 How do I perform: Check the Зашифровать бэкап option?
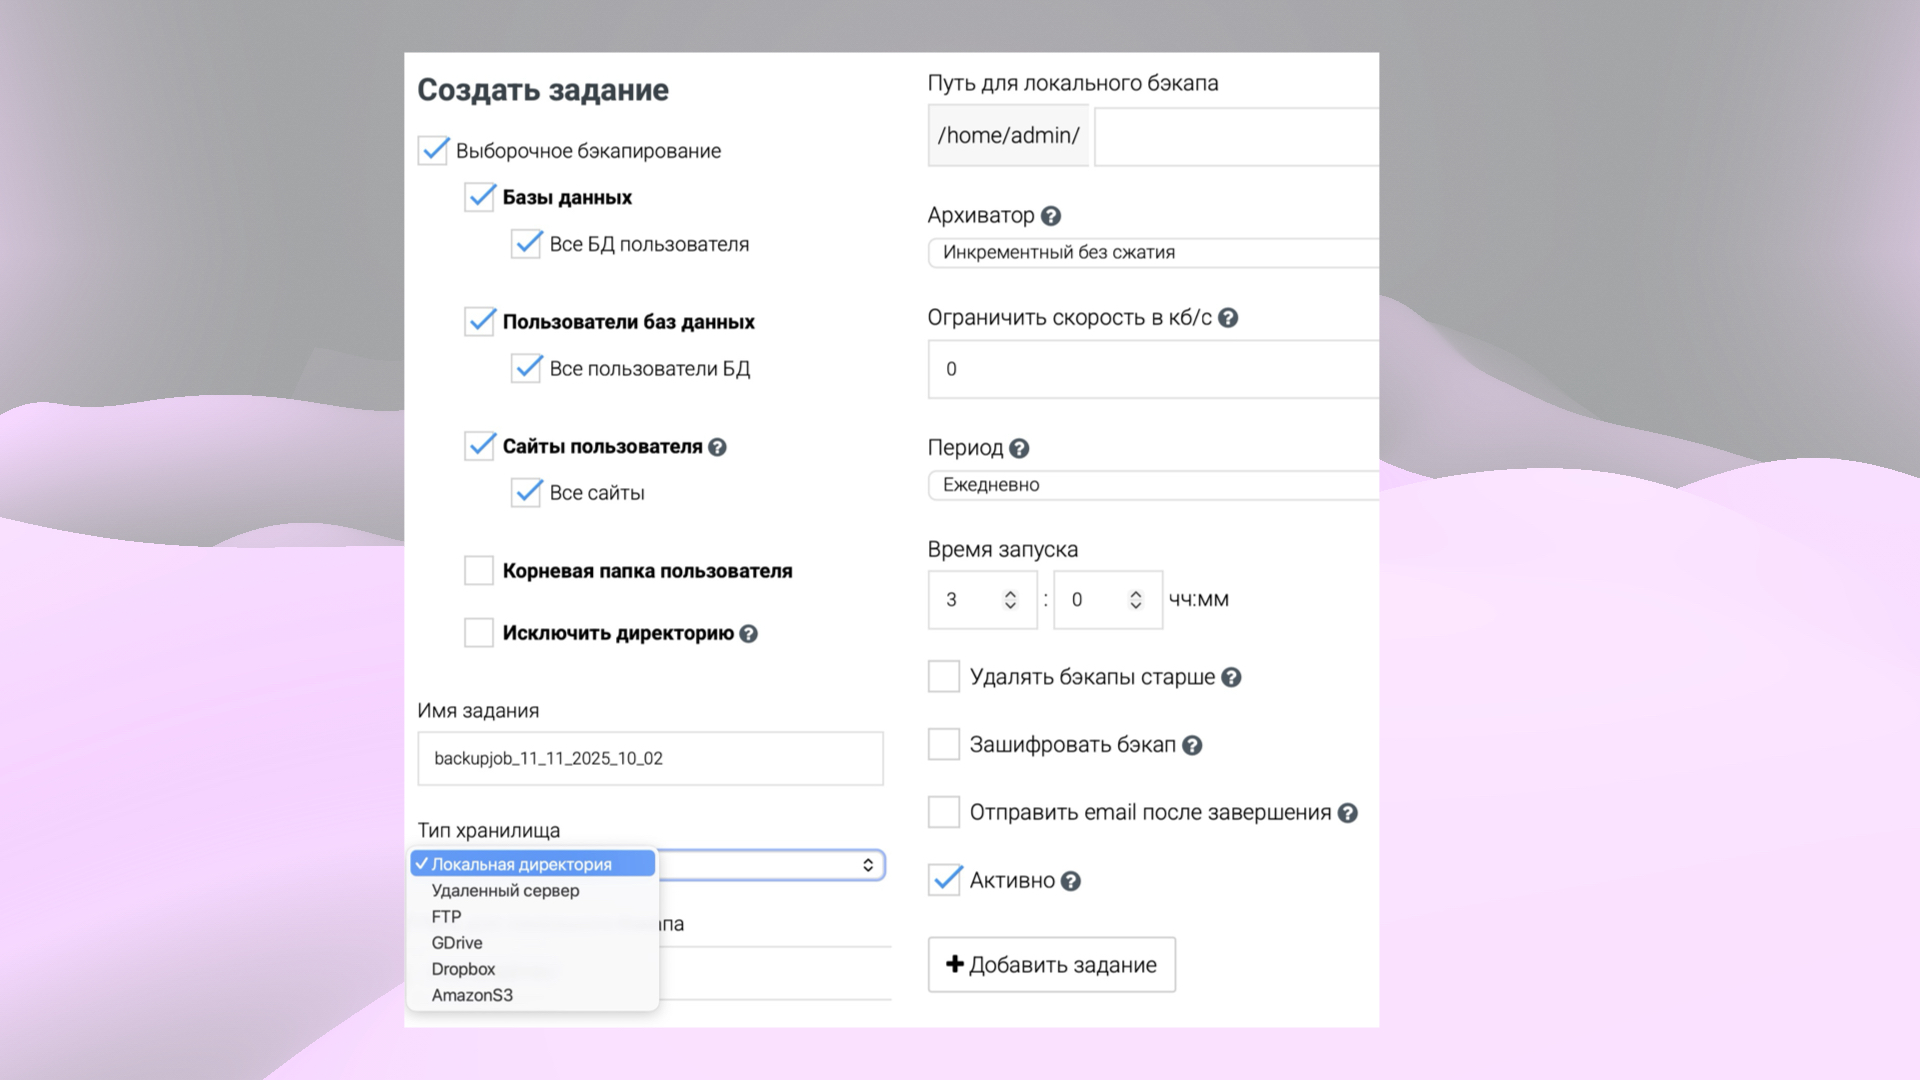(943, 744)
